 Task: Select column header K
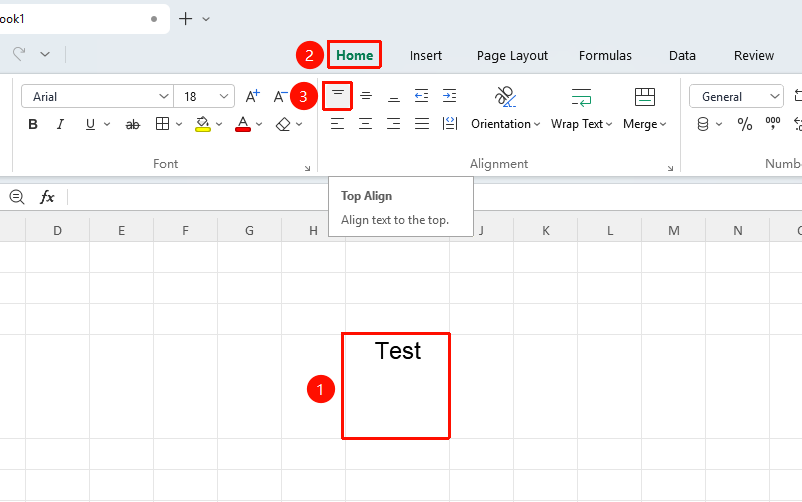click(546, 230)
